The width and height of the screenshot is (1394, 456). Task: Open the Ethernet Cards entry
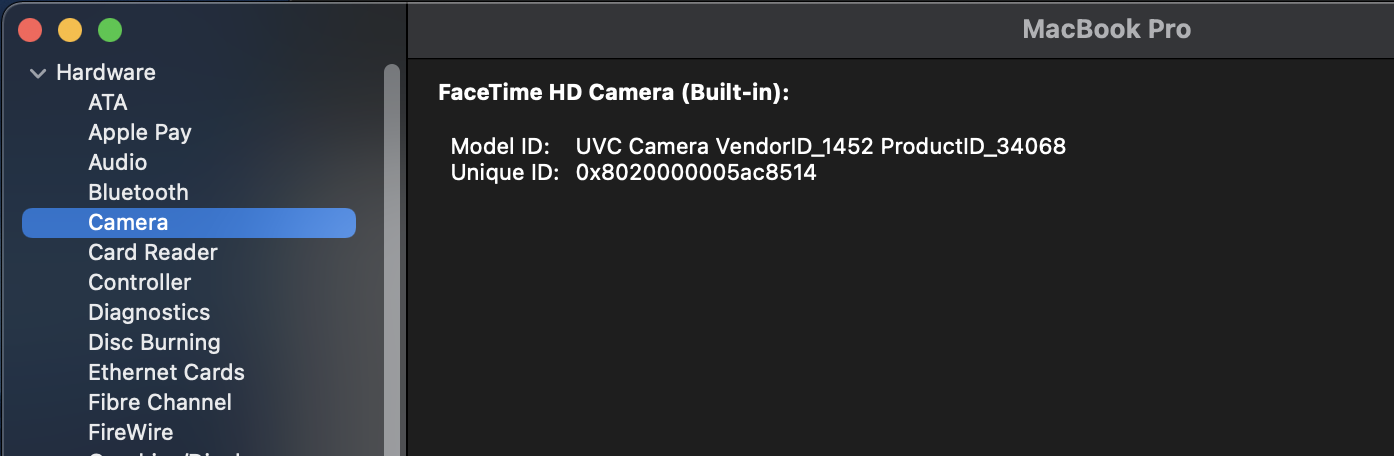166,372
